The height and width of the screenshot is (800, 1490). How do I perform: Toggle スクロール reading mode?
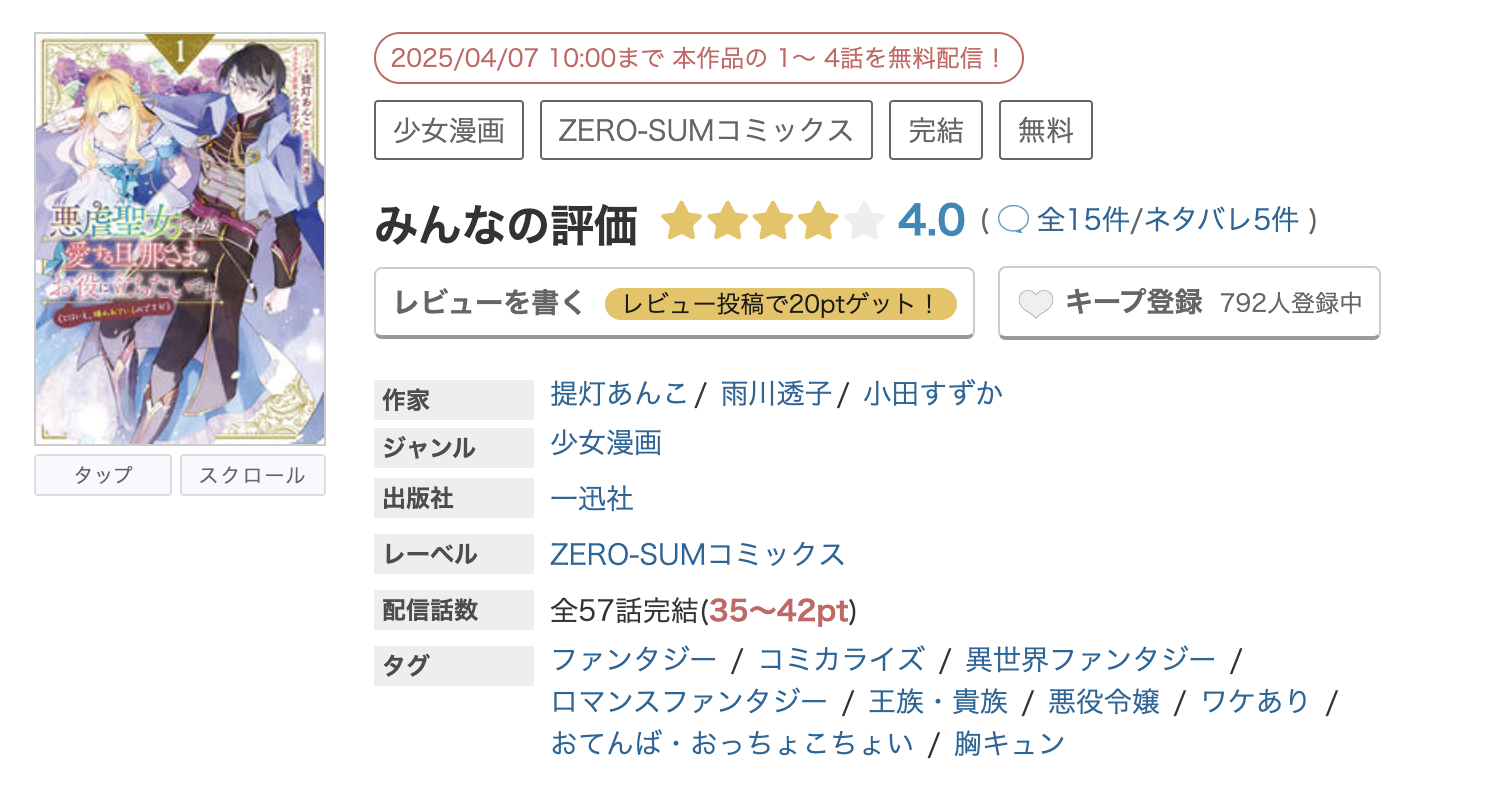[252, 474]
